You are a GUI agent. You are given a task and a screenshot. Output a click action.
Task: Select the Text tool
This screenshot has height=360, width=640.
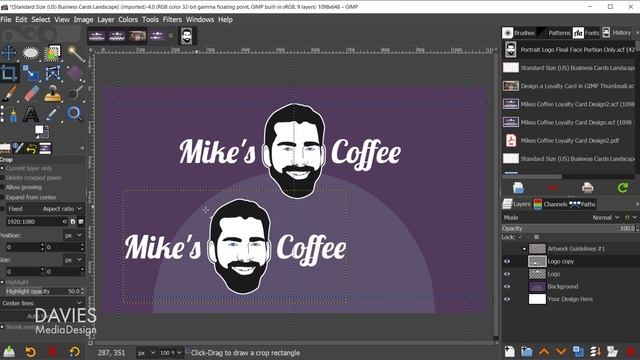click(x=31, y=114)
